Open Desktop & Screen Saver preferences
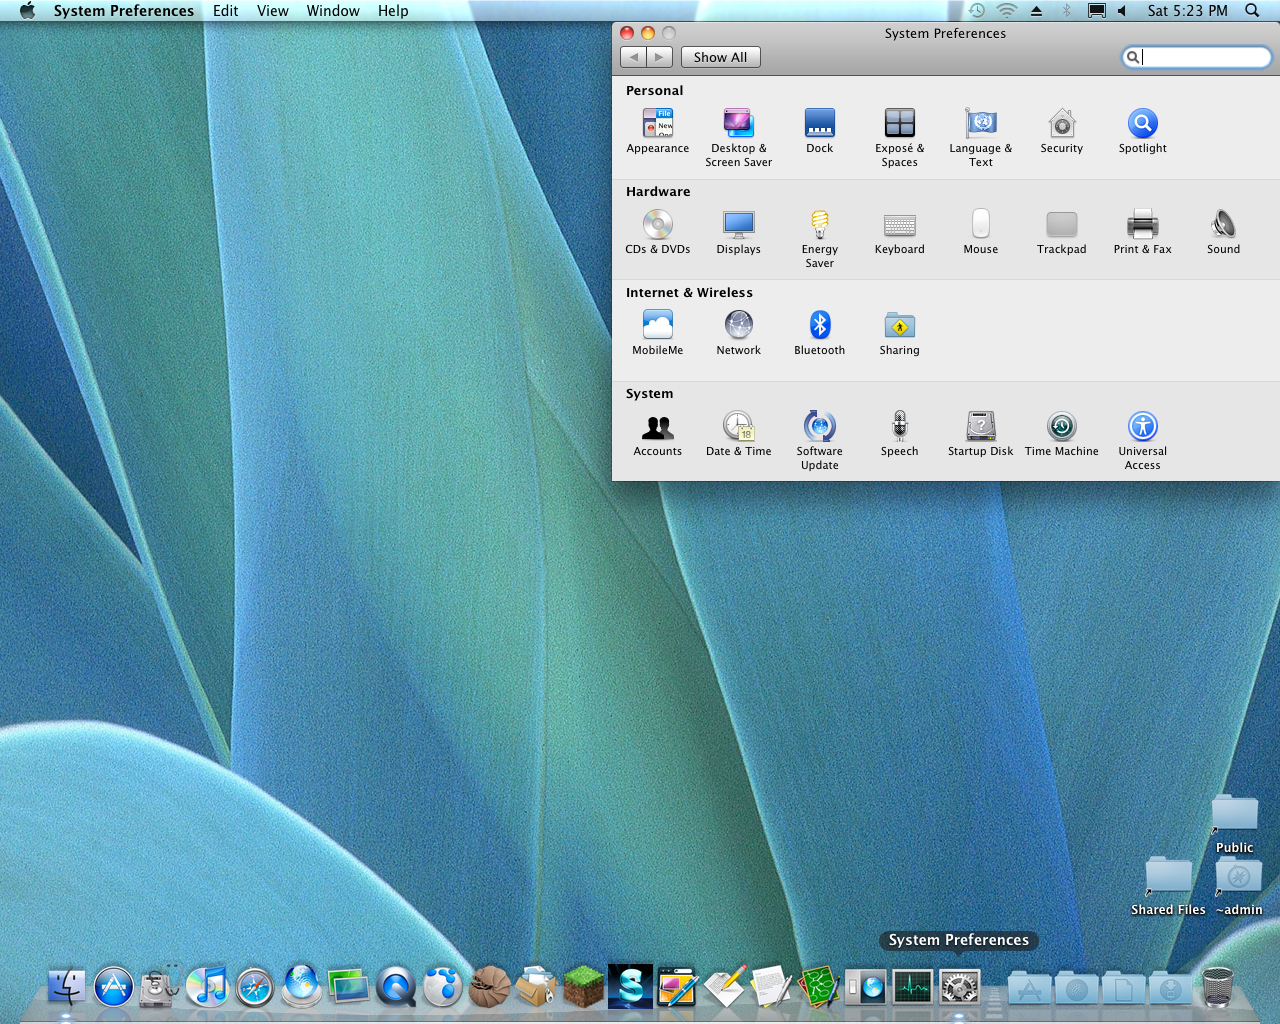The height and width of the screenshot is (1024, 1280). tap(738, 138)
